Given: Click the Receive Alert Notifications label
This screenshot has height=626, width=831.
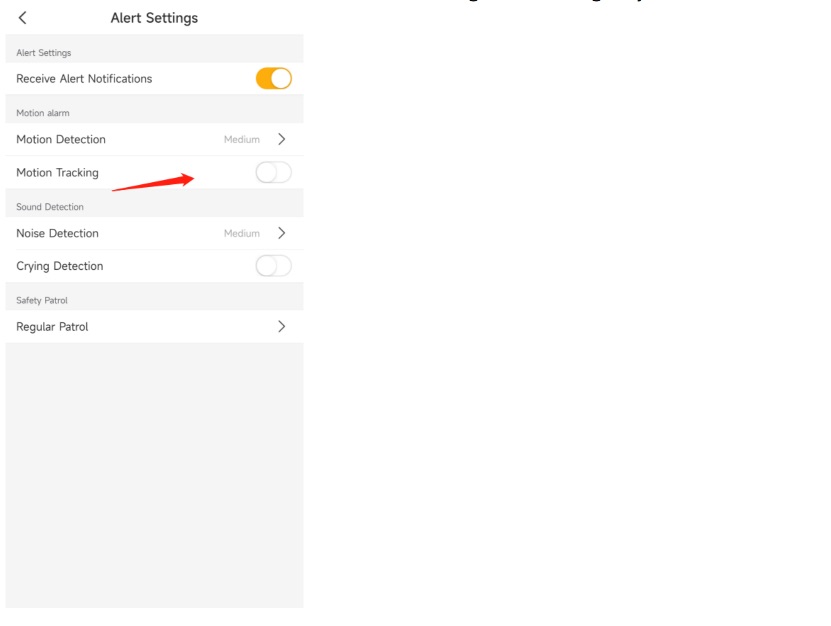Looking at the screenshot, I should click(84, 79).
